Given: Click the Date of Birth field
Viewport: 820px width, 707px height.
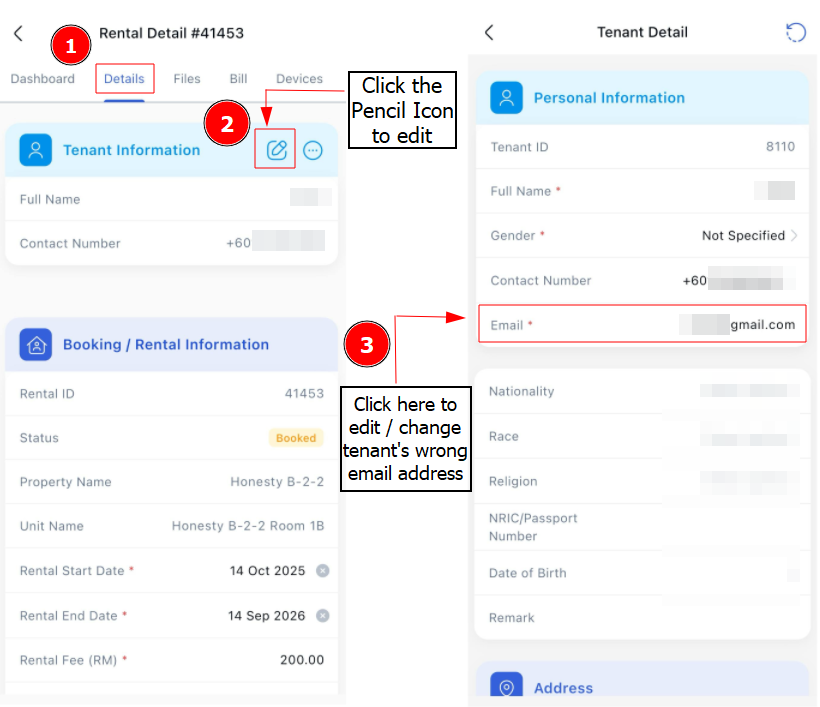Looking at the screenshot, I should tap(642, 573).
